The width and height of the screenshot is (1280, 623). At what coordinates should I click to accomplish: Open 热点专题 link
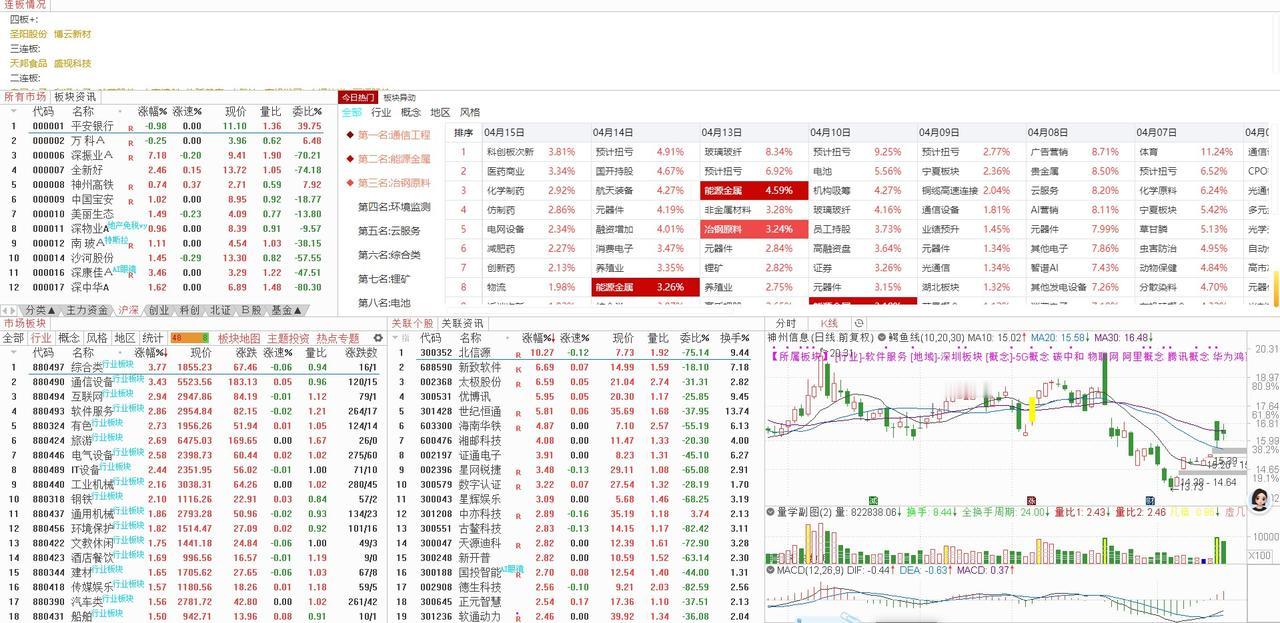tap(337, 338)
